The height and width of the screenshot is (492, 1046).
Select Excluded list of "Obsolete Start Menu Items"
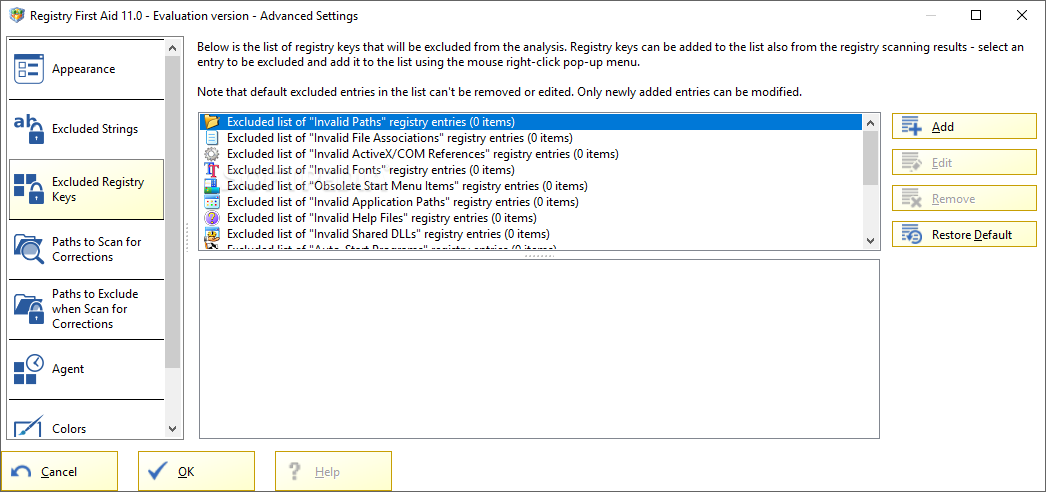(x=531, y=186)
